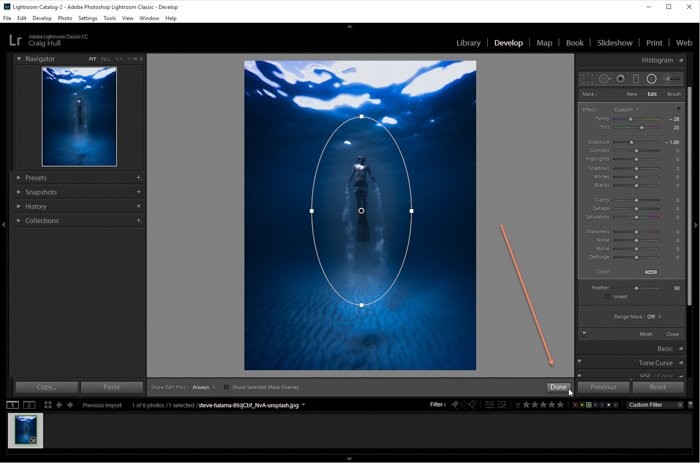Click the Previous button
The image size is (700, 463).
point(603,387)
